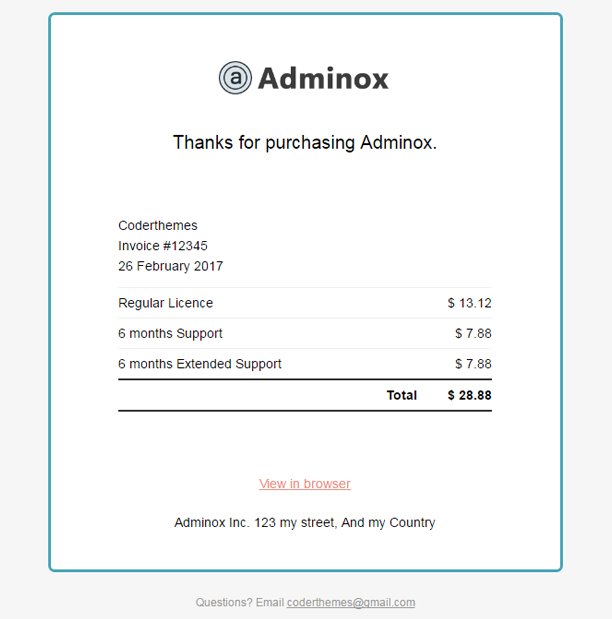612x619 pixels.
Task: Click the letter a inside the logo
Action: 235,78
